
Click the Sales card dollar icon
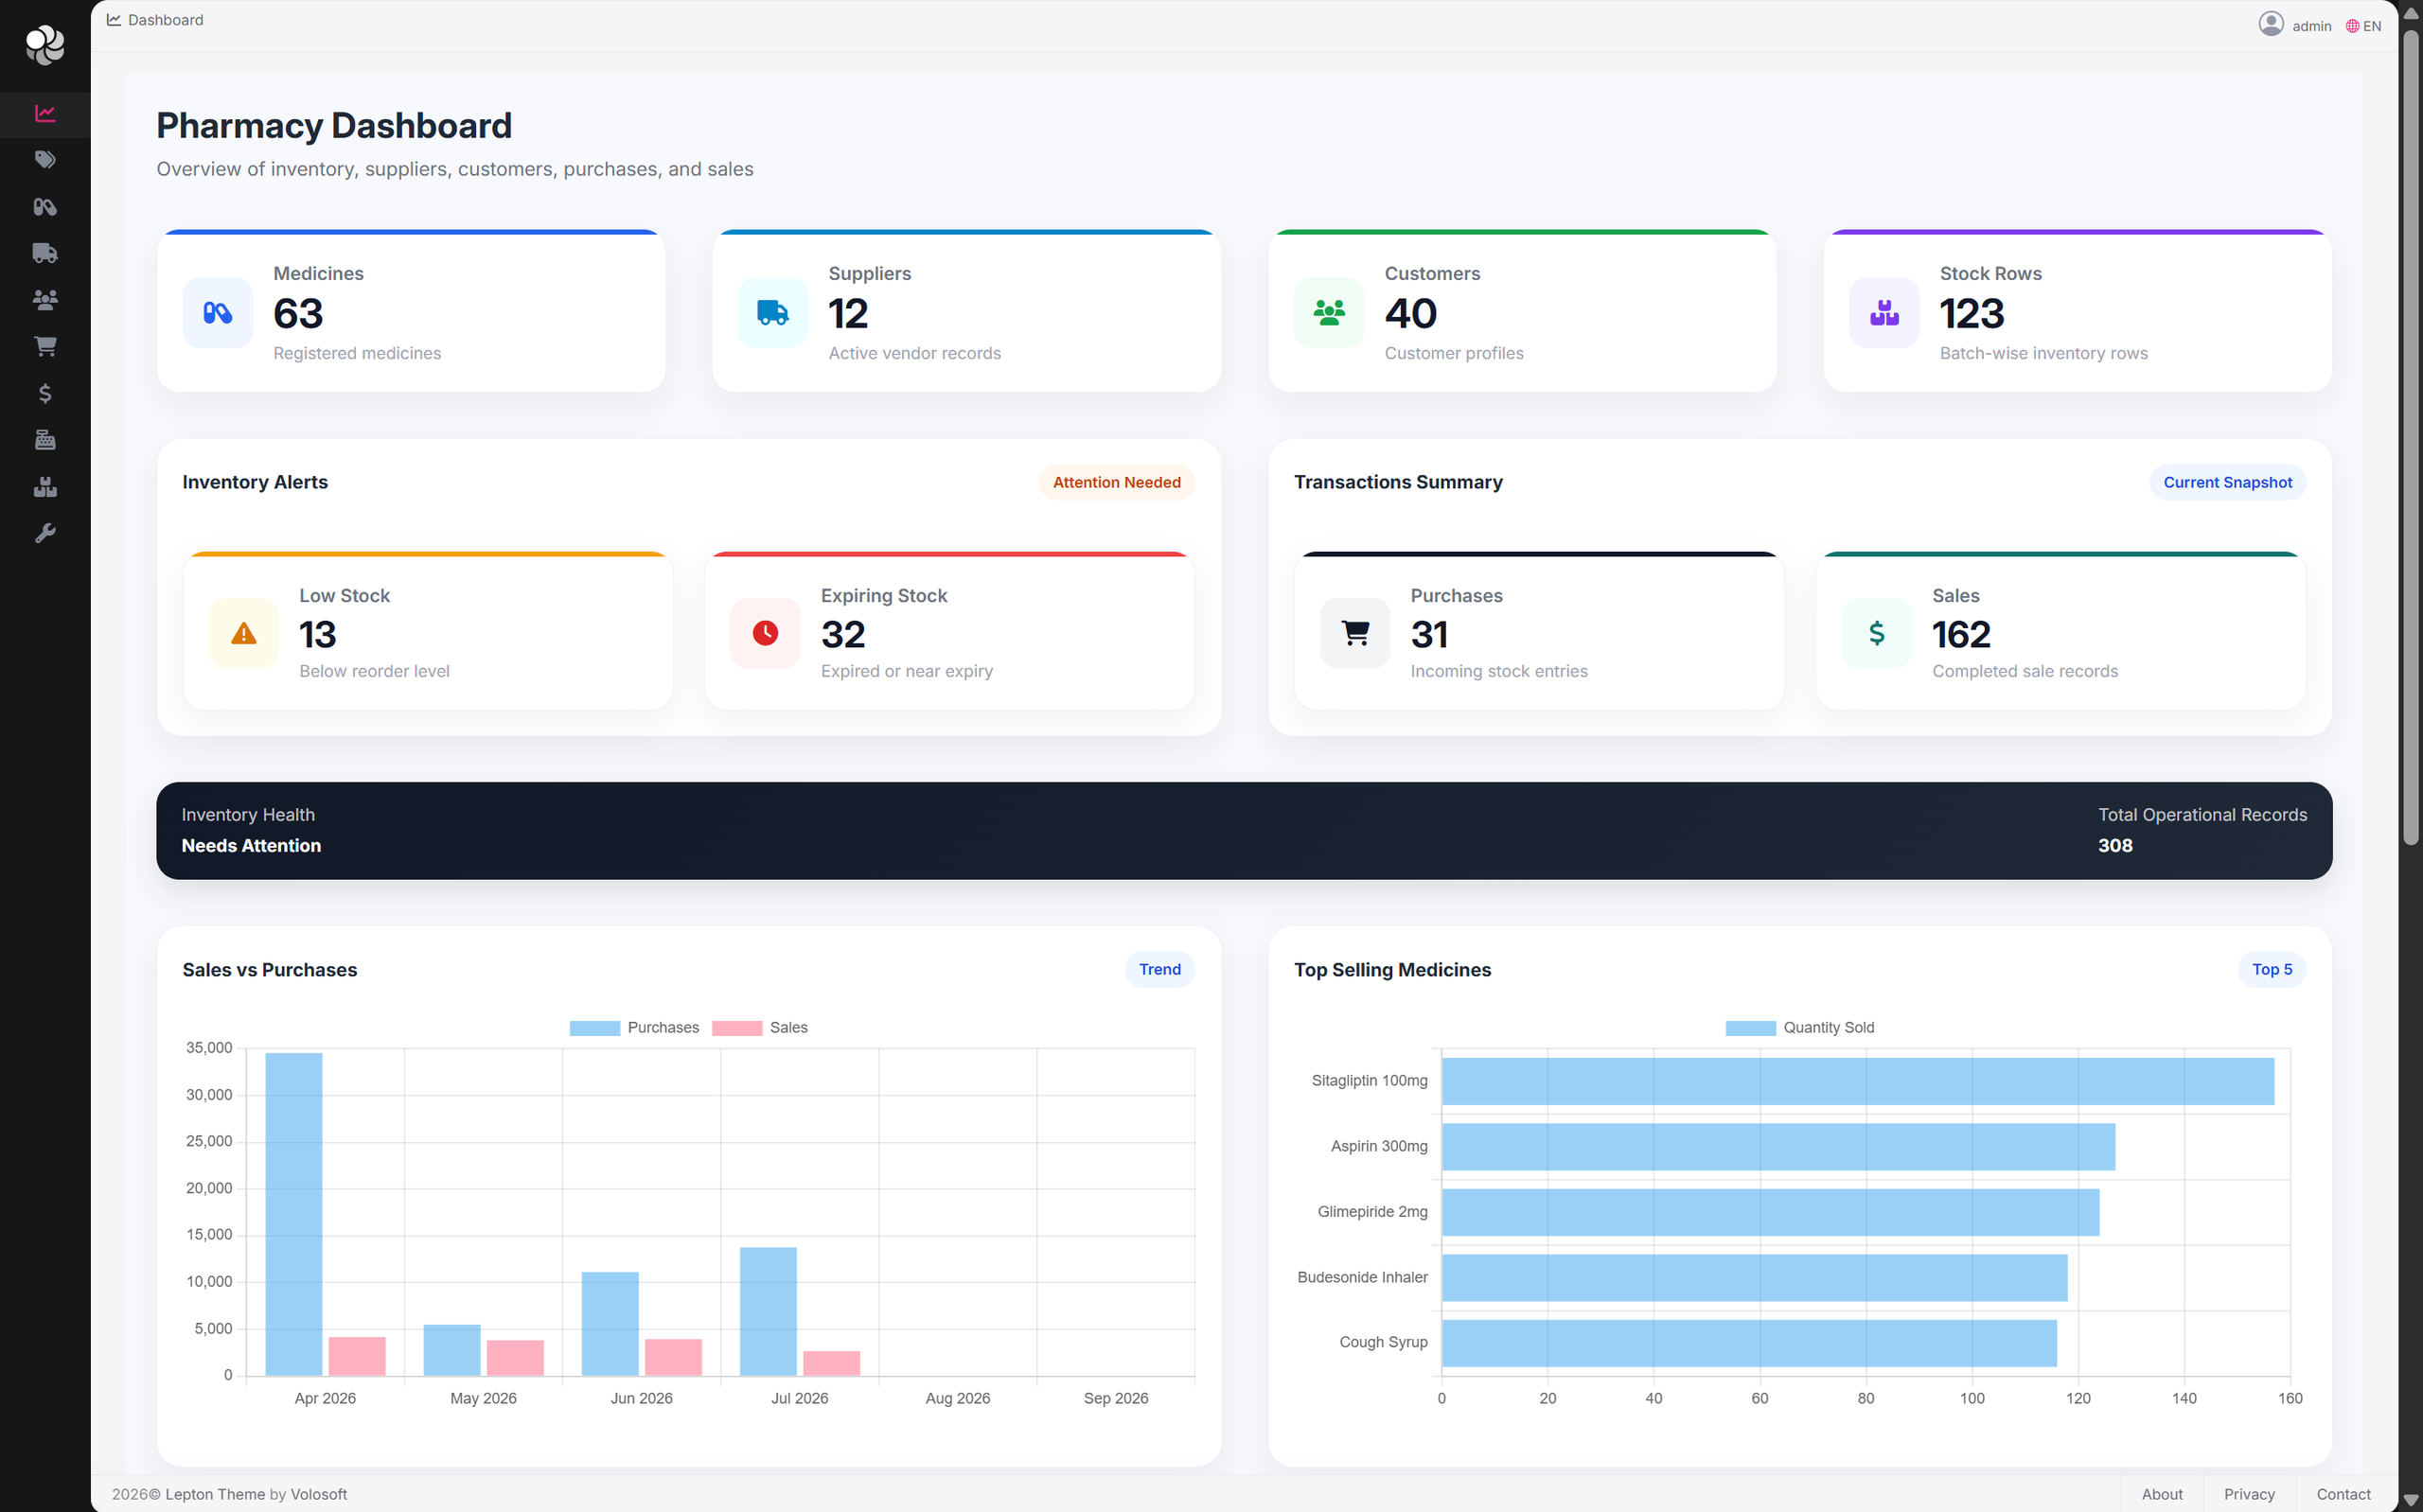(1877, 633)
